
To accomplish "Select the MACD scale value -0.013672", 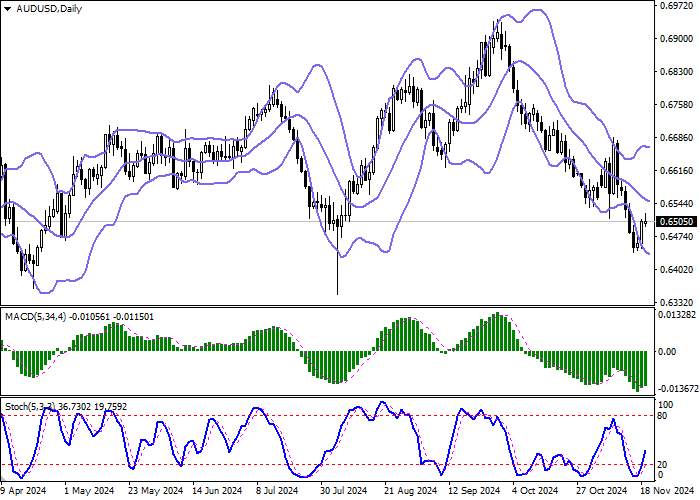I will [678, 389].
